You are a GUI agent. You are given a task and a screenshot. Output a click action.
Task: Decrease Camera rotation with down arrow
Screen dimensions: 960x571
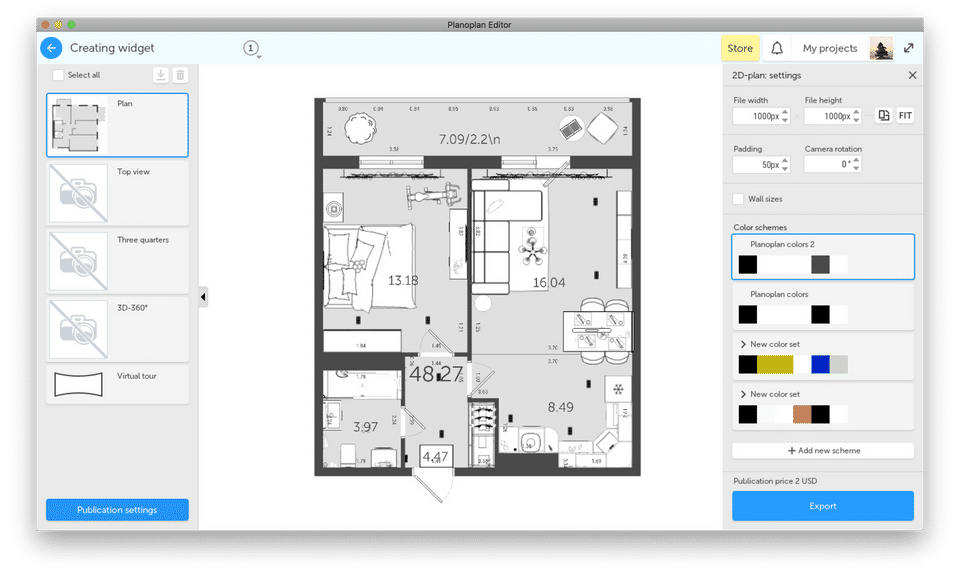[x=856, y=168]
